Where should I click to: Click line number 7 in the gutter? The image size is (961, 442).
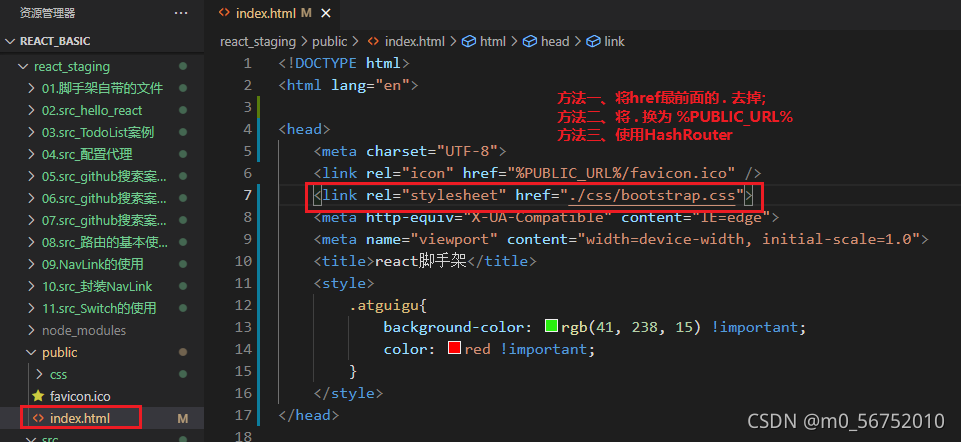[x=247, y=195]
